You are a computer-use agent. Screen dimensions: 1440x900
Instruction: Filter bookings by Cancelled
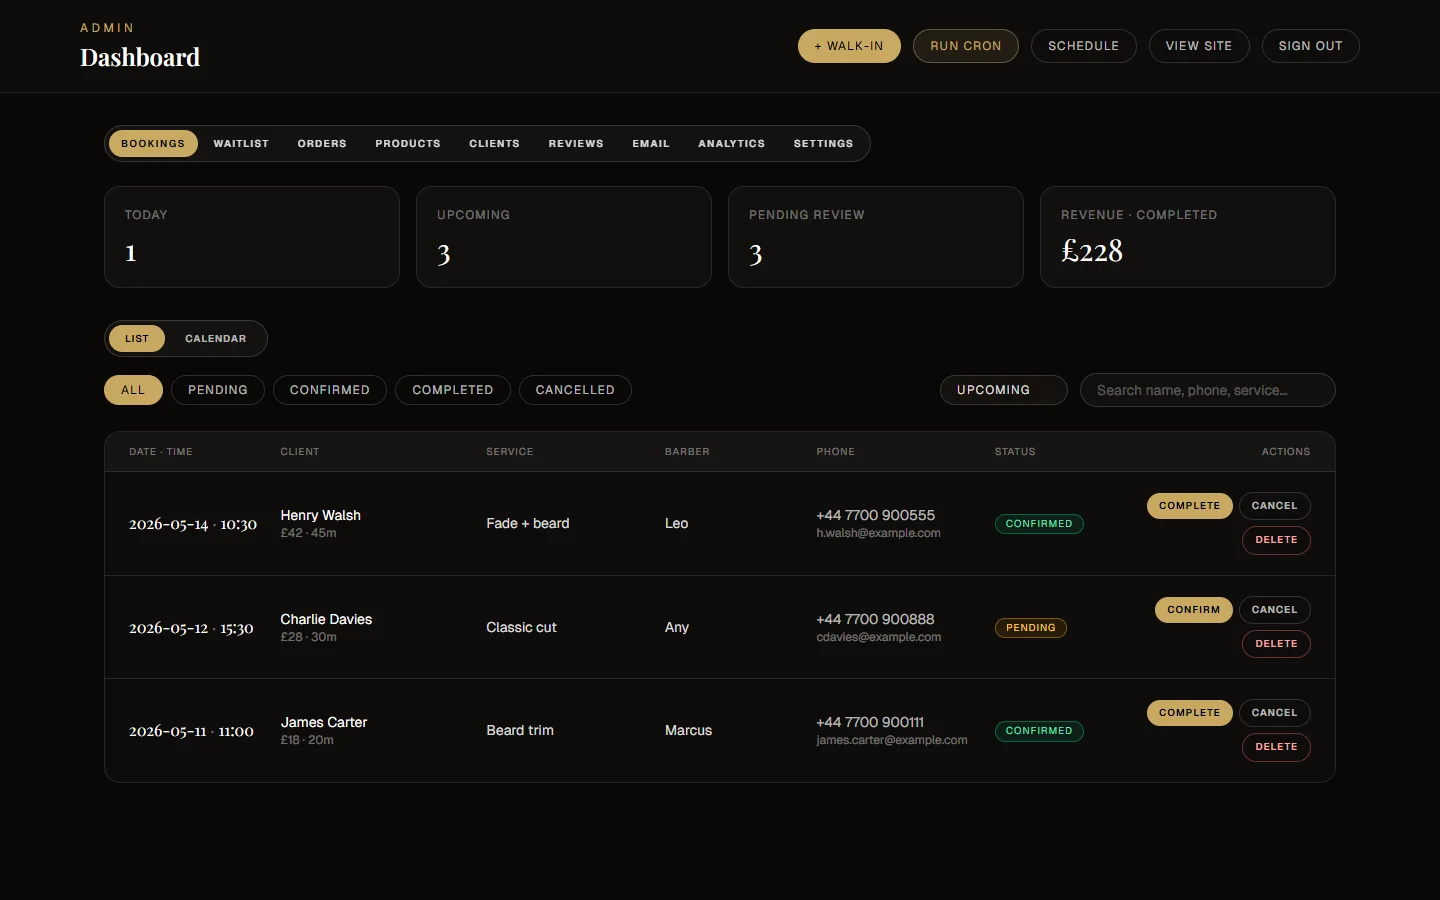[x=575, y=390]
